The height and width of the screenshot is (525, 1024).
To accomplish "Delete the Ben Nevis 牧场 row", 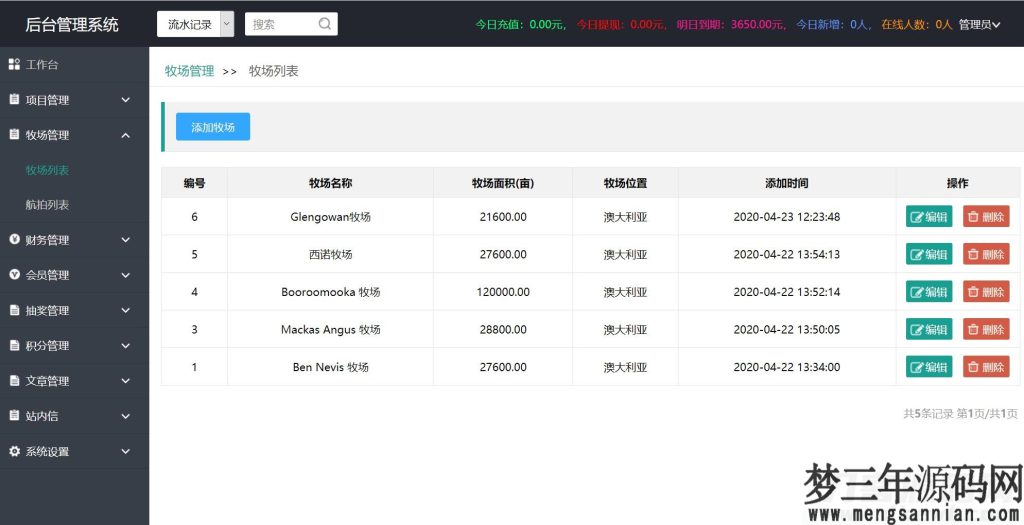I will [x=986, y=367].
